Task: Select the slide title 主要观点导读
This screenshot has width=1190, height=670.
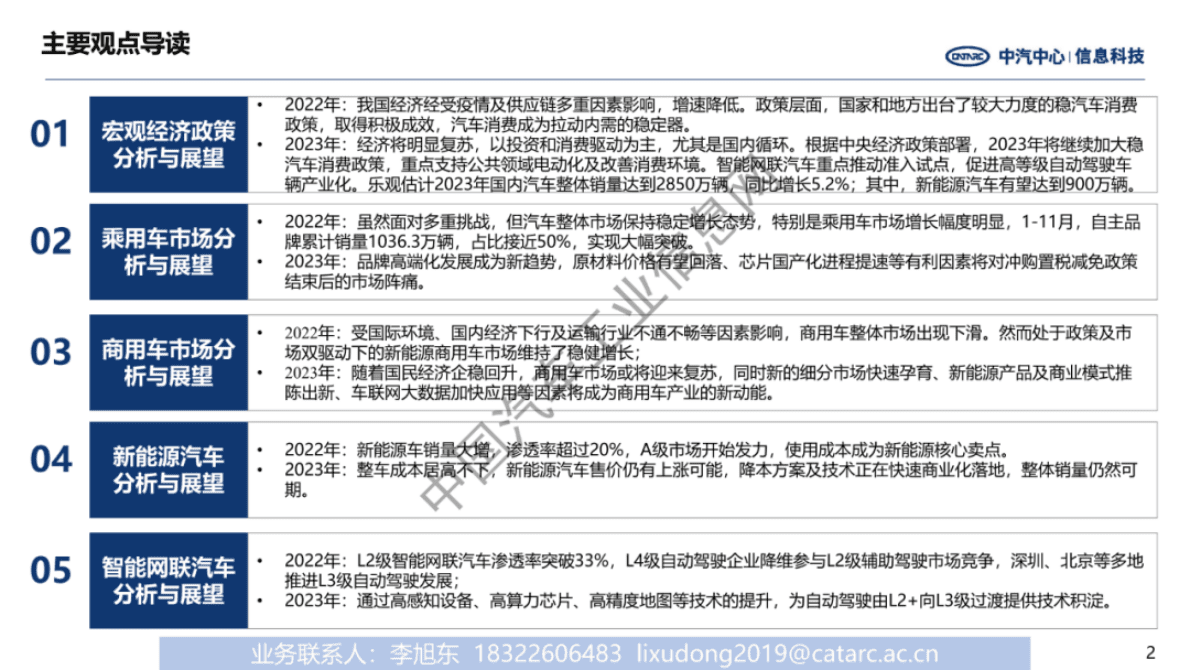Action: click(x=116, y=43)
